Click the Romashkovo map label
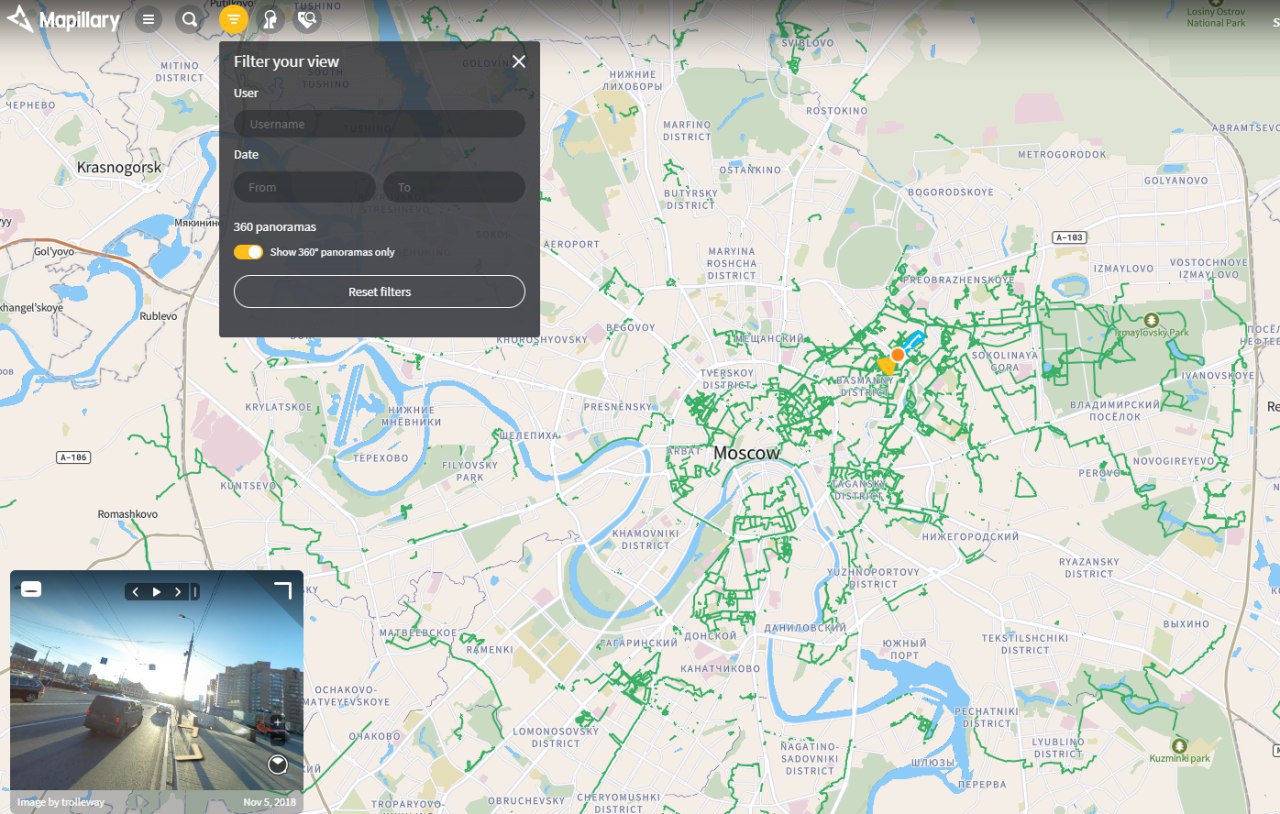1280x814 pixels. point(127,514)
